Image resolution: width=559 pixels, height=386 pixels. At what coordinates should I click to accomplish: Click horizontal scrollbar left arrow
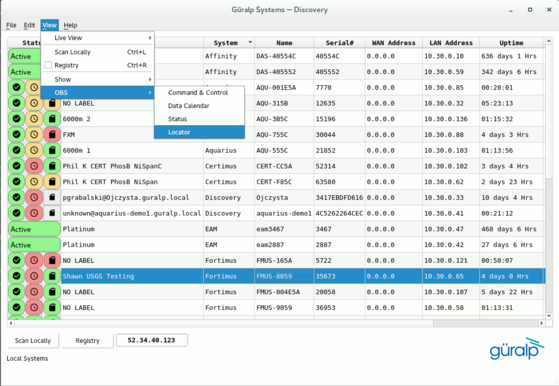click(11, 323)
